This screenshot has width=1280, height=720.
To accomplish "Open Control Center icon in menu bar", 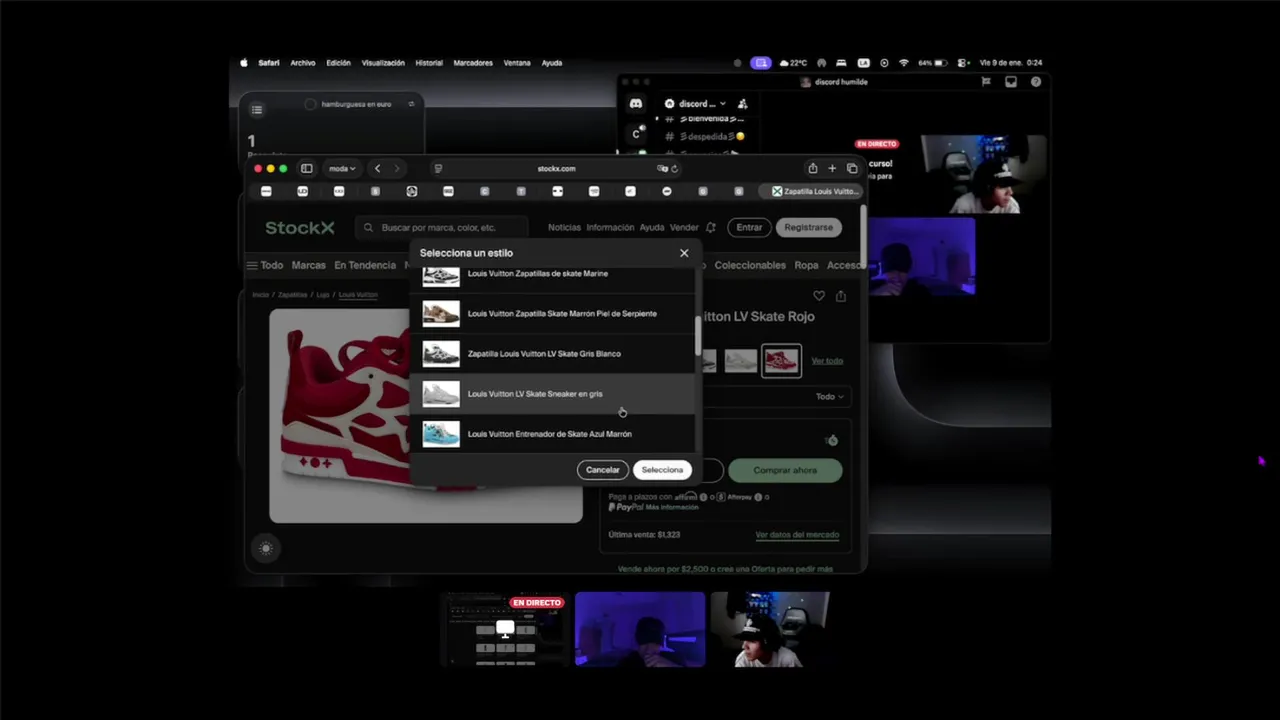I will click(x=962, y=63).
